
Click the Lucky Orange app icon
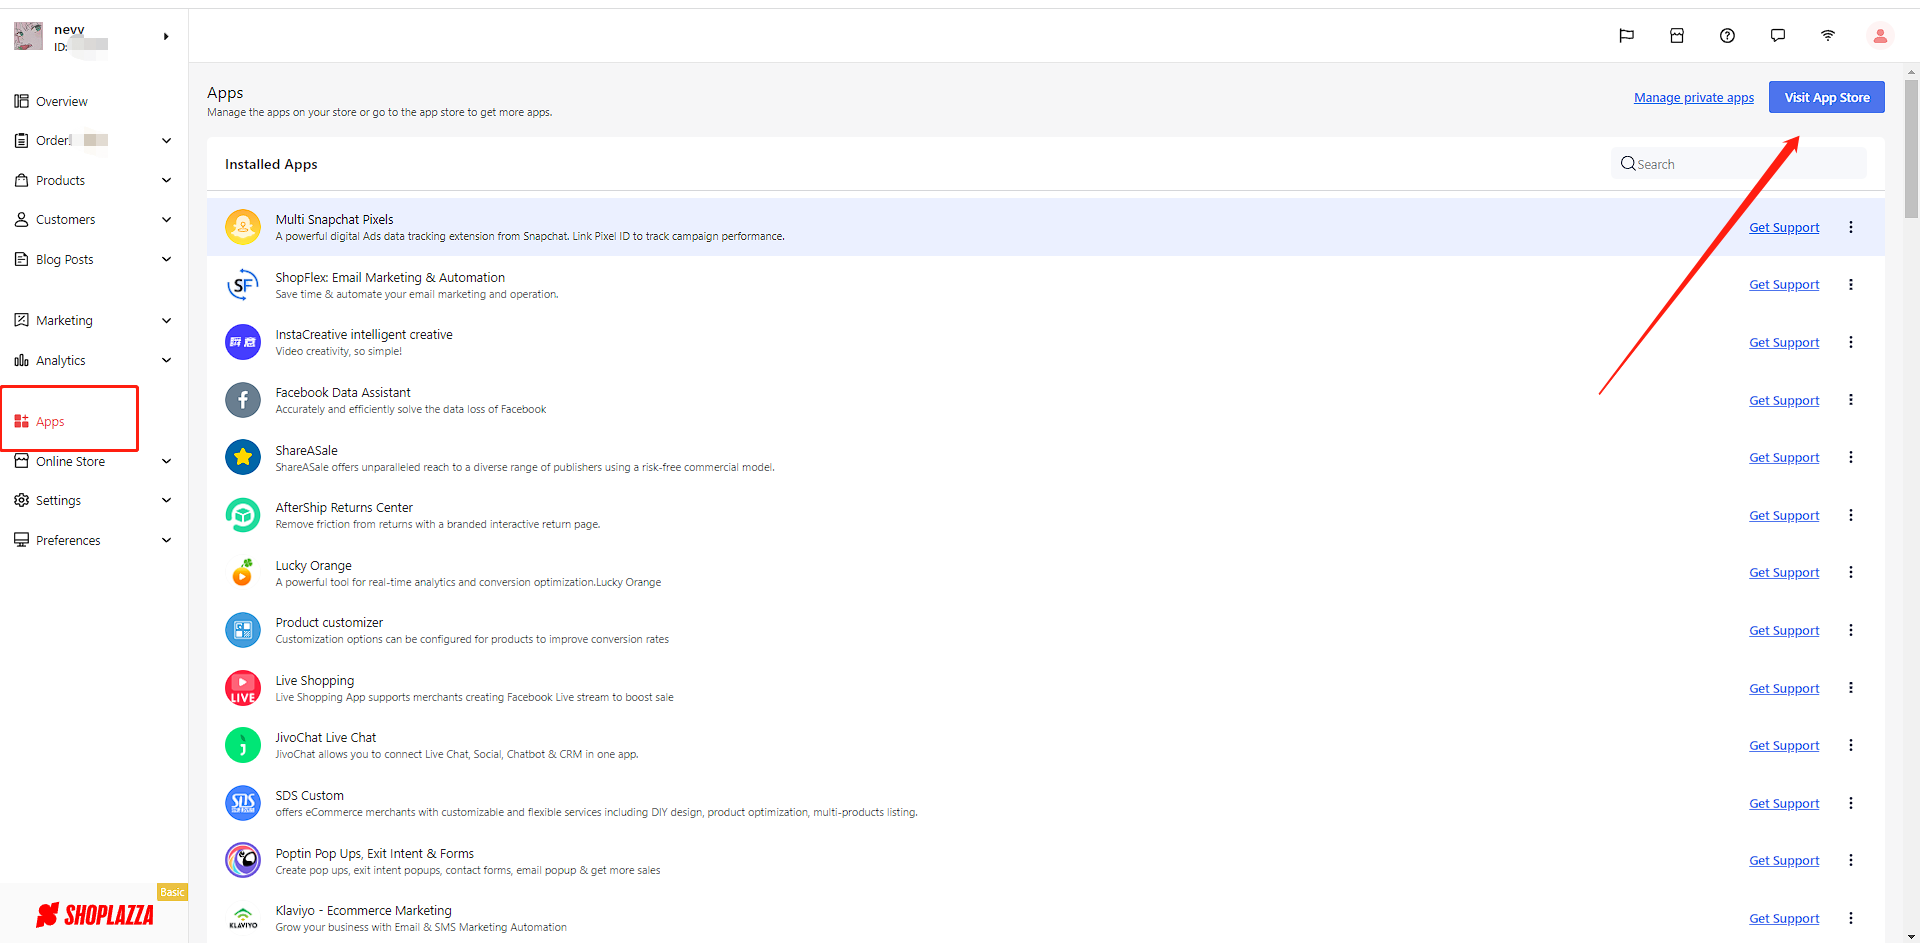[x=243, y=573]
